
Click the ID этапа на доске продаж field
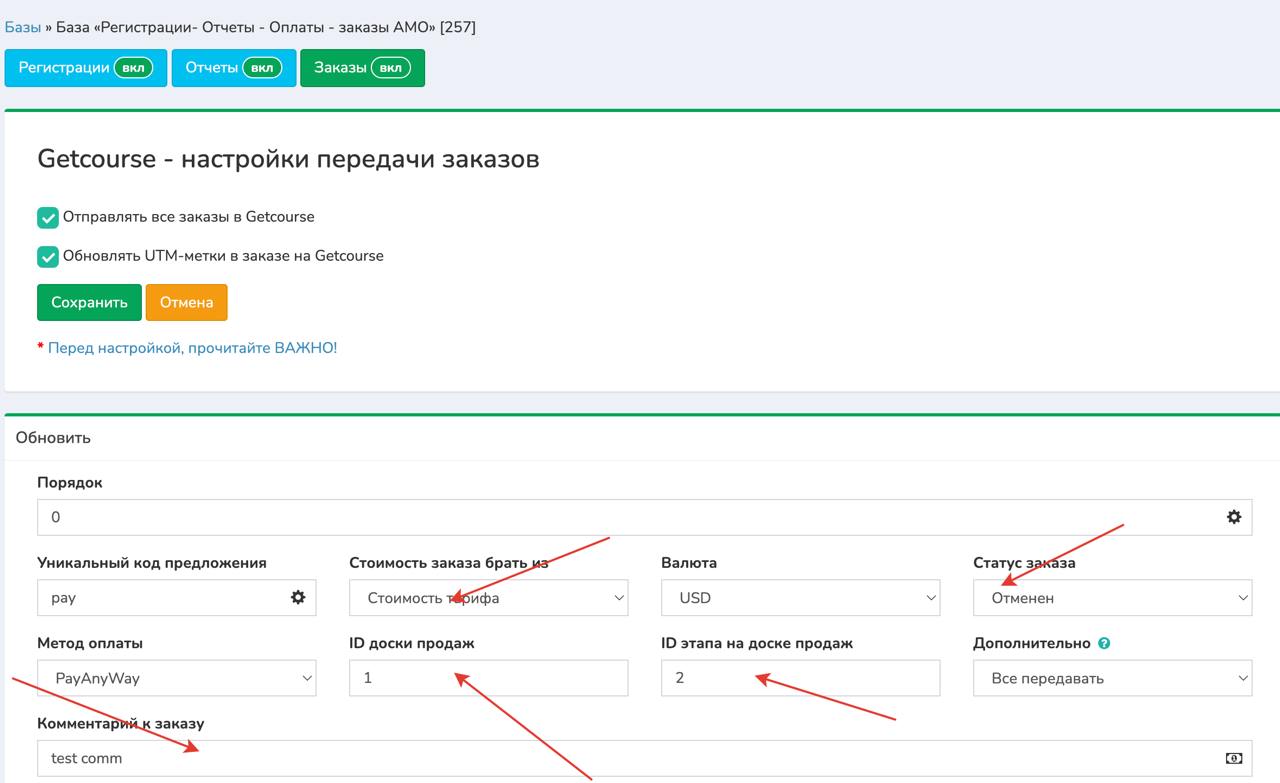[800, 678]
